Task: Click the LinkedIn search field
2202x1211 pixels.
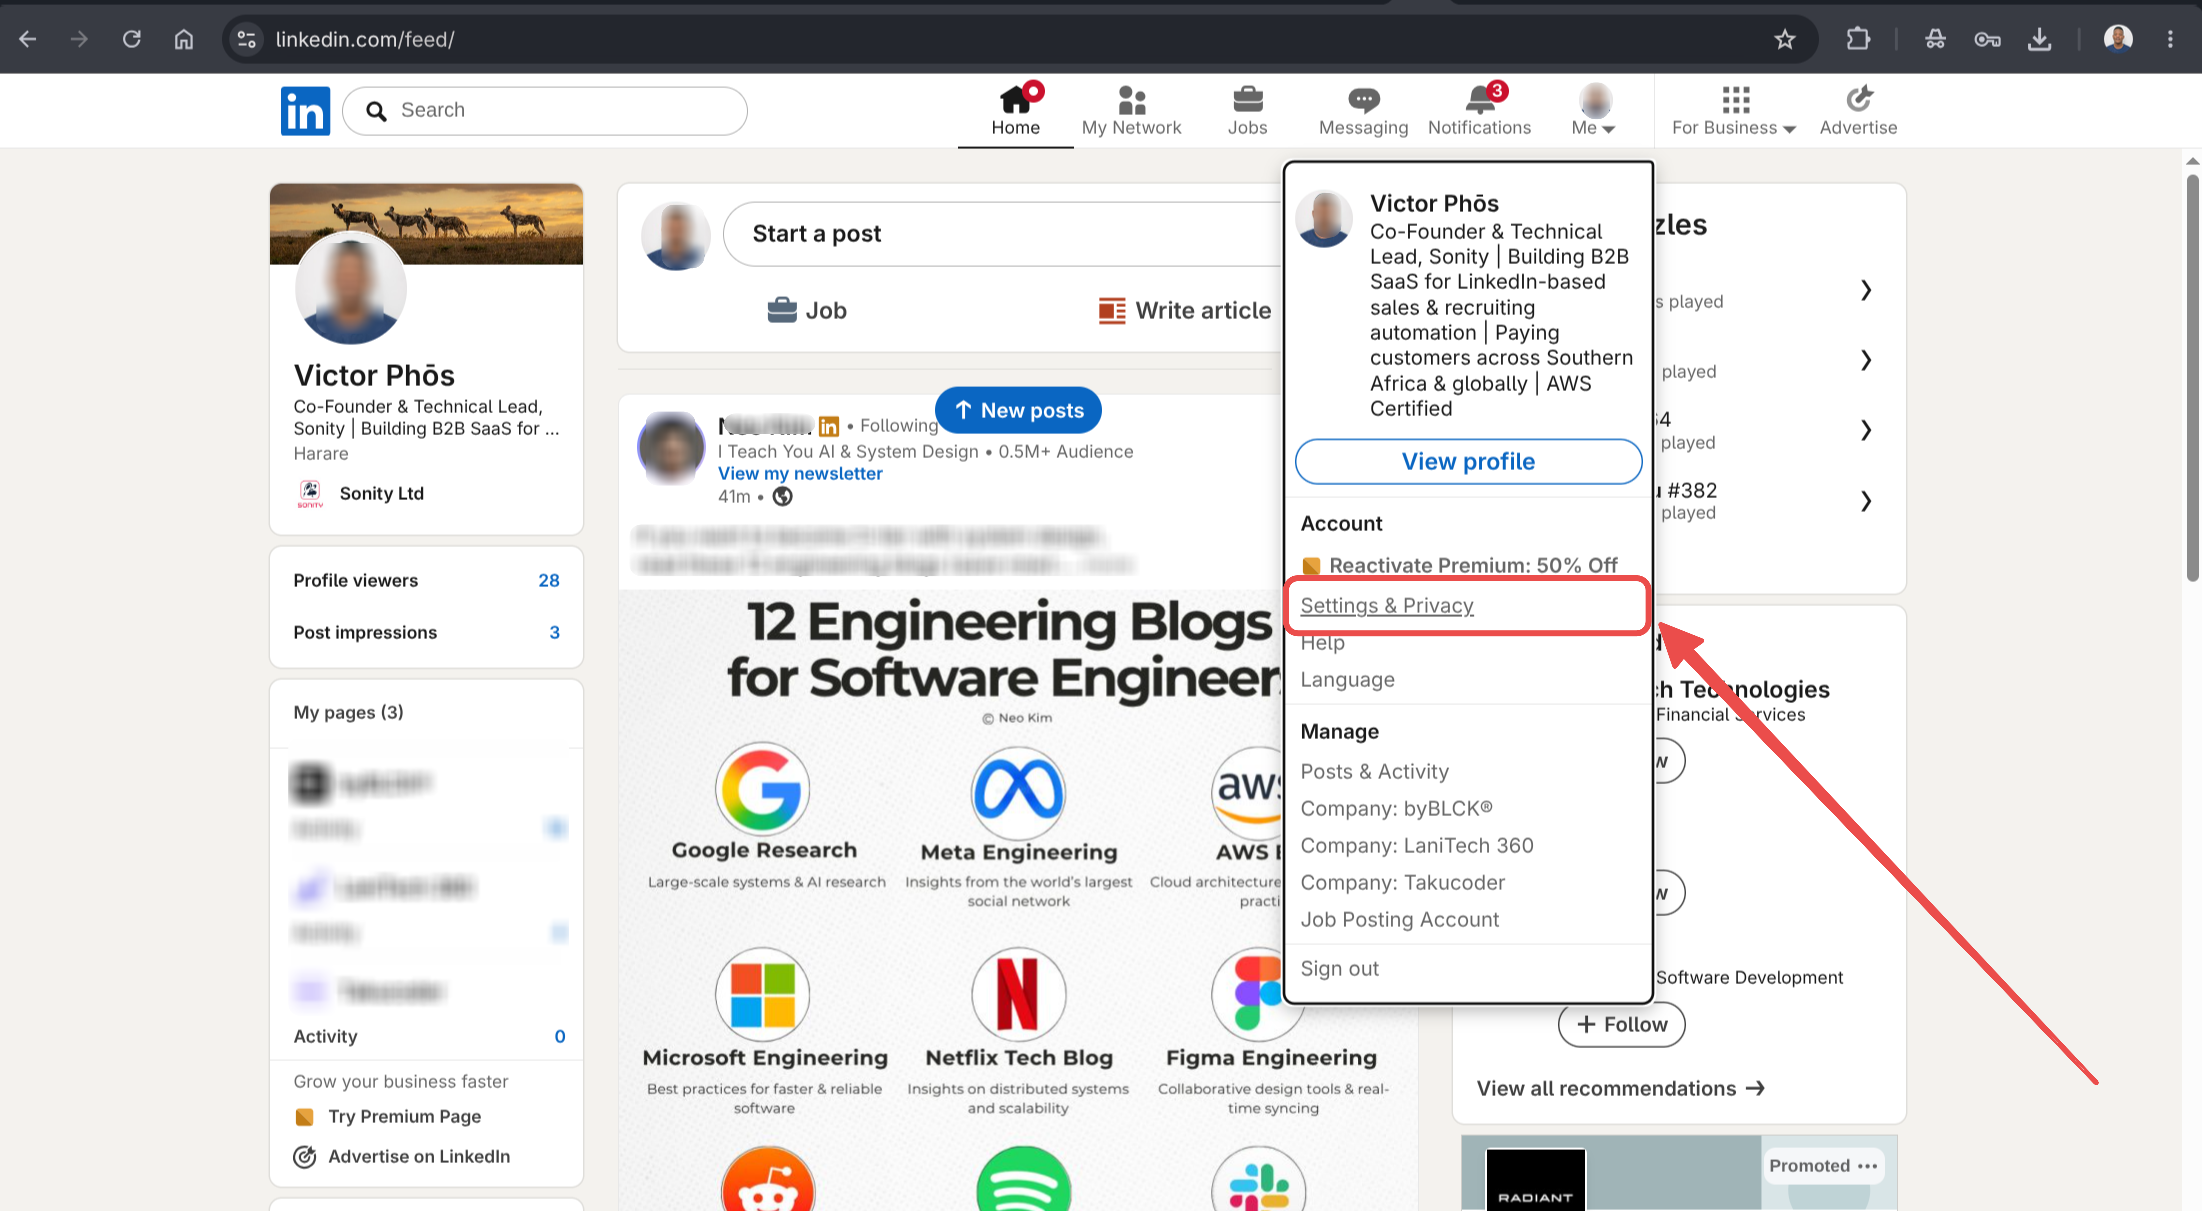Action: (545, 110)
